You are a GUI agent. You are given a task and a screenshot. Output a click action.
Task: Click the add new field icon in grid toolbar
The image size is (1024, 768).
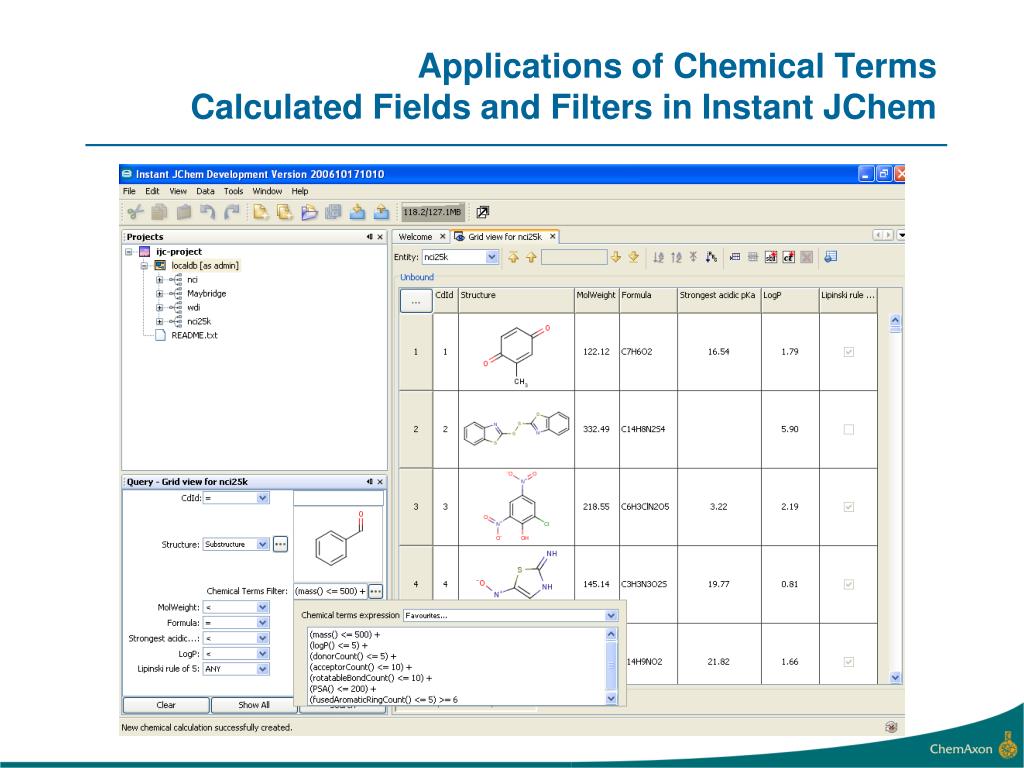[x=735, y=257]
